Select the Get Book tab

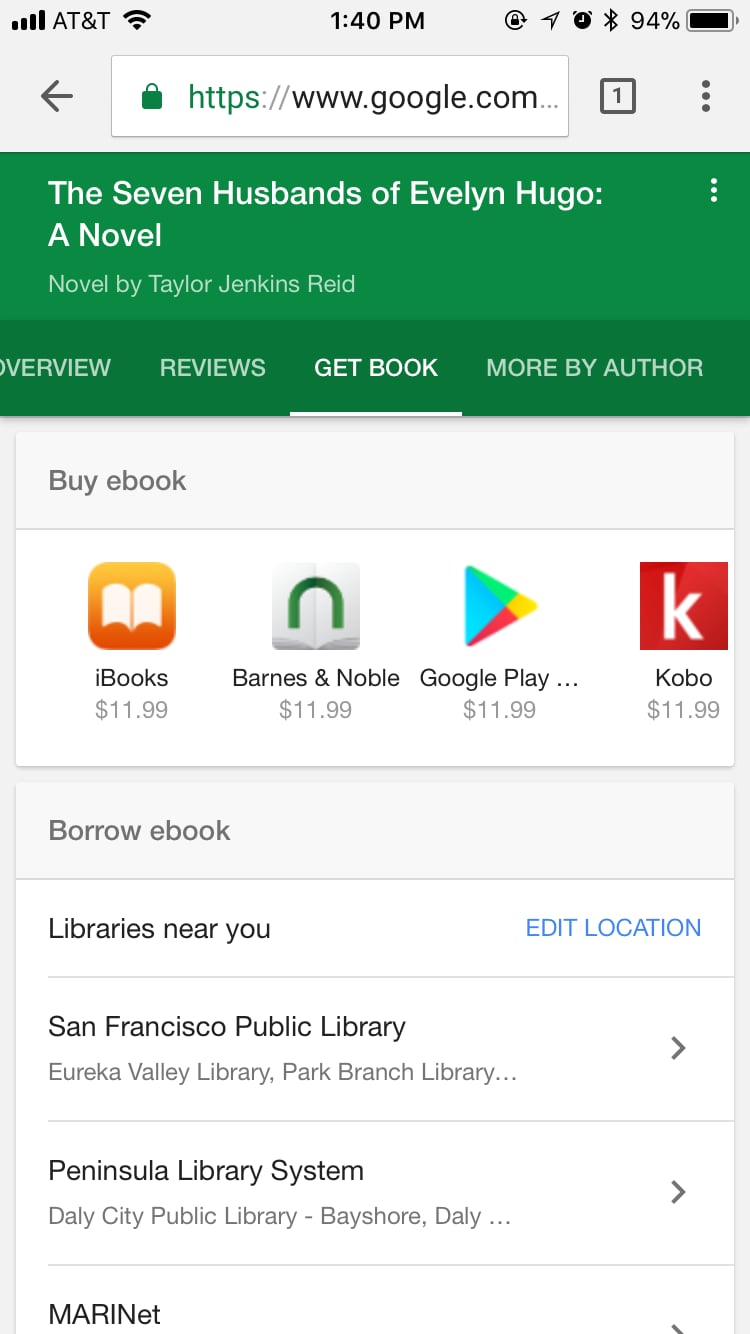coord(376,368)
